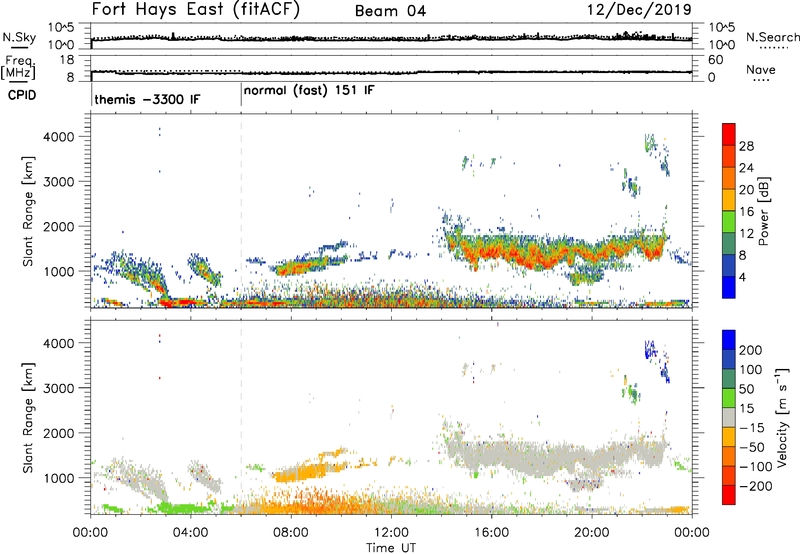800x554 pixels.
Task: Click the "20:00" time axis label
Action: click(591, 533)
